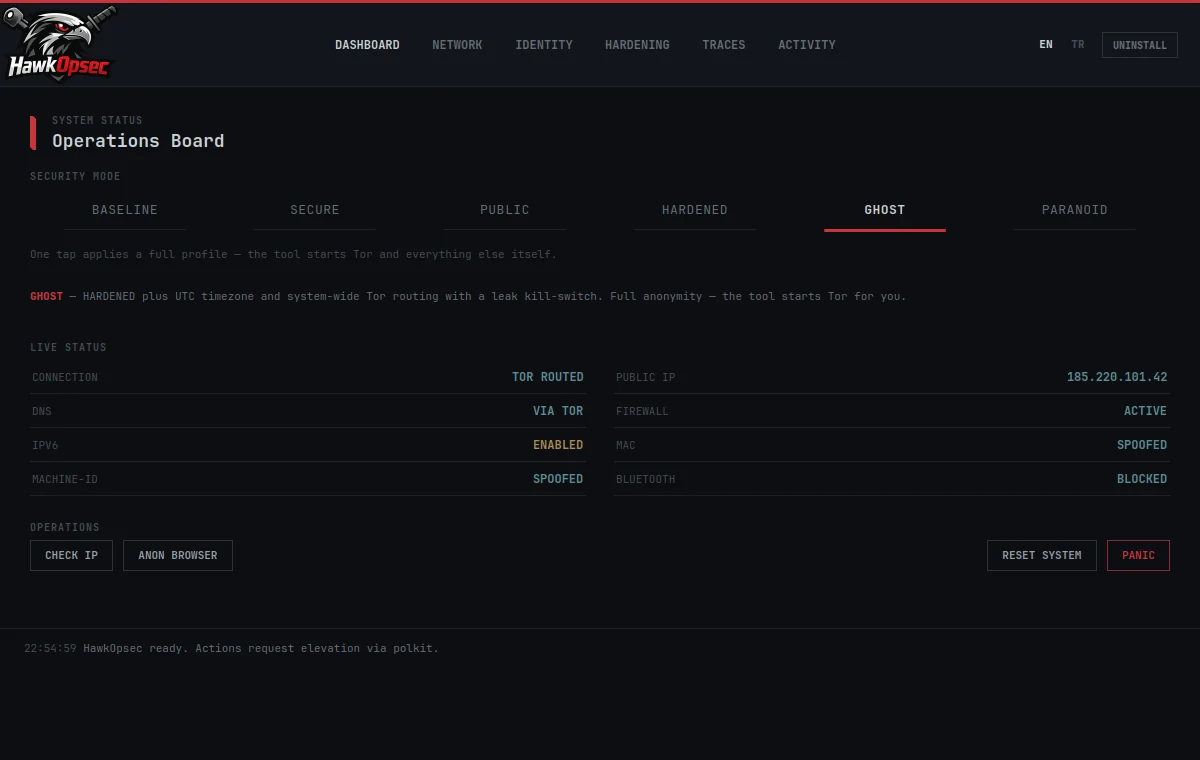Click the Bluetooth BLOCKED status

tap(1142, 479)
